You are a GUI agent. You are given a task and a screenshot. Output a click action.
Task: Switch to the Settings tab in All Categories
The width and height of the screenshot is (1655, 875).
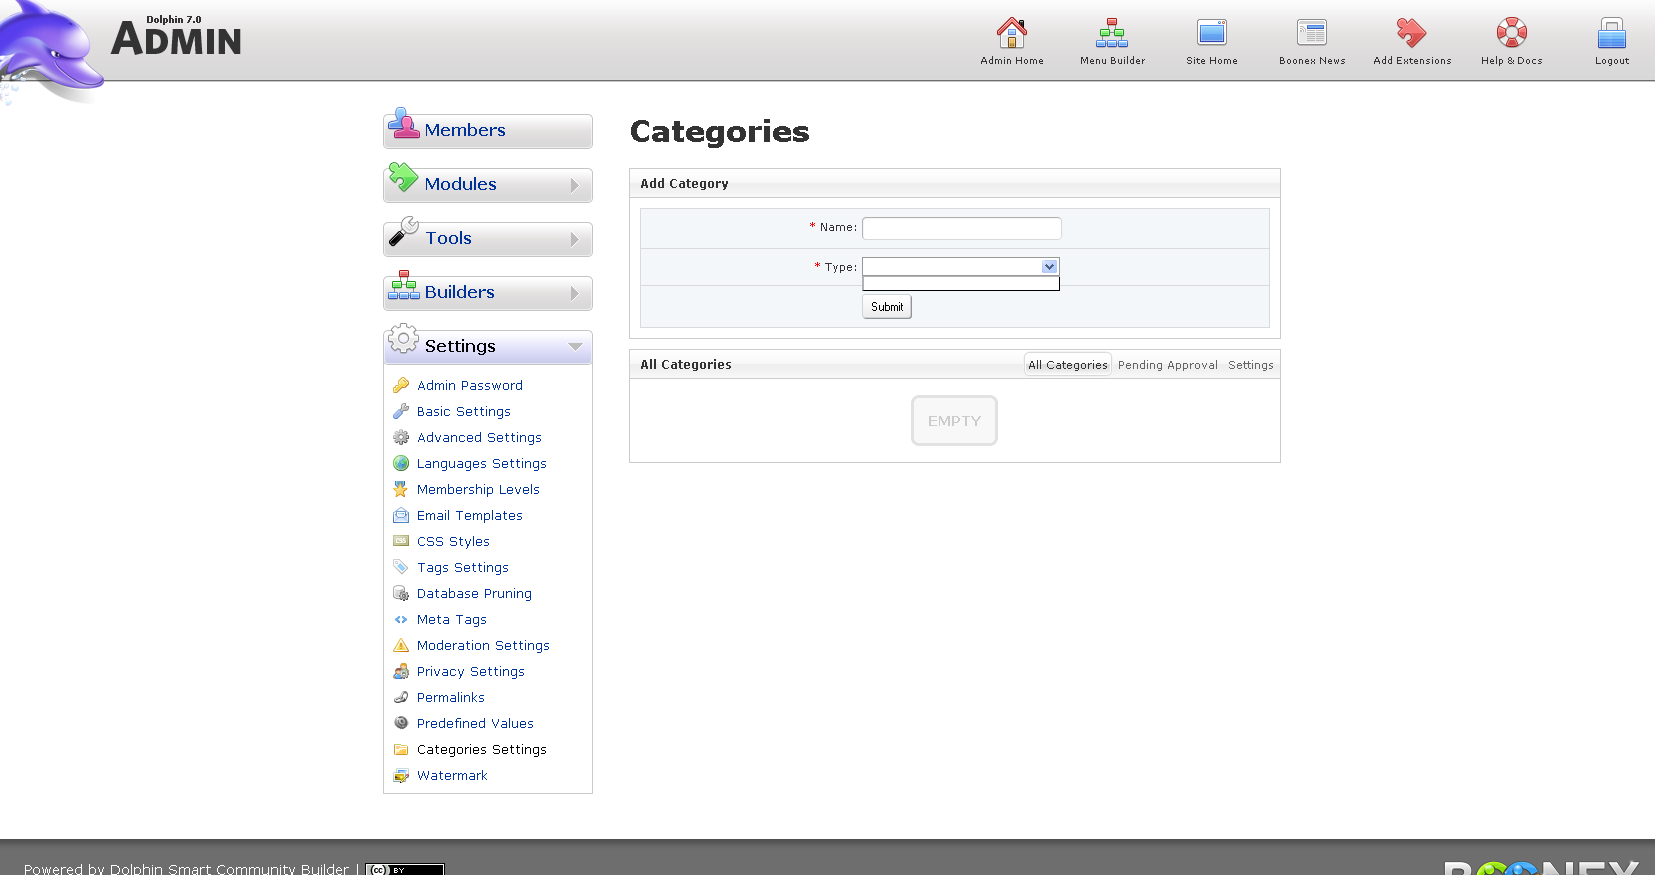[x=1250, y=365]
